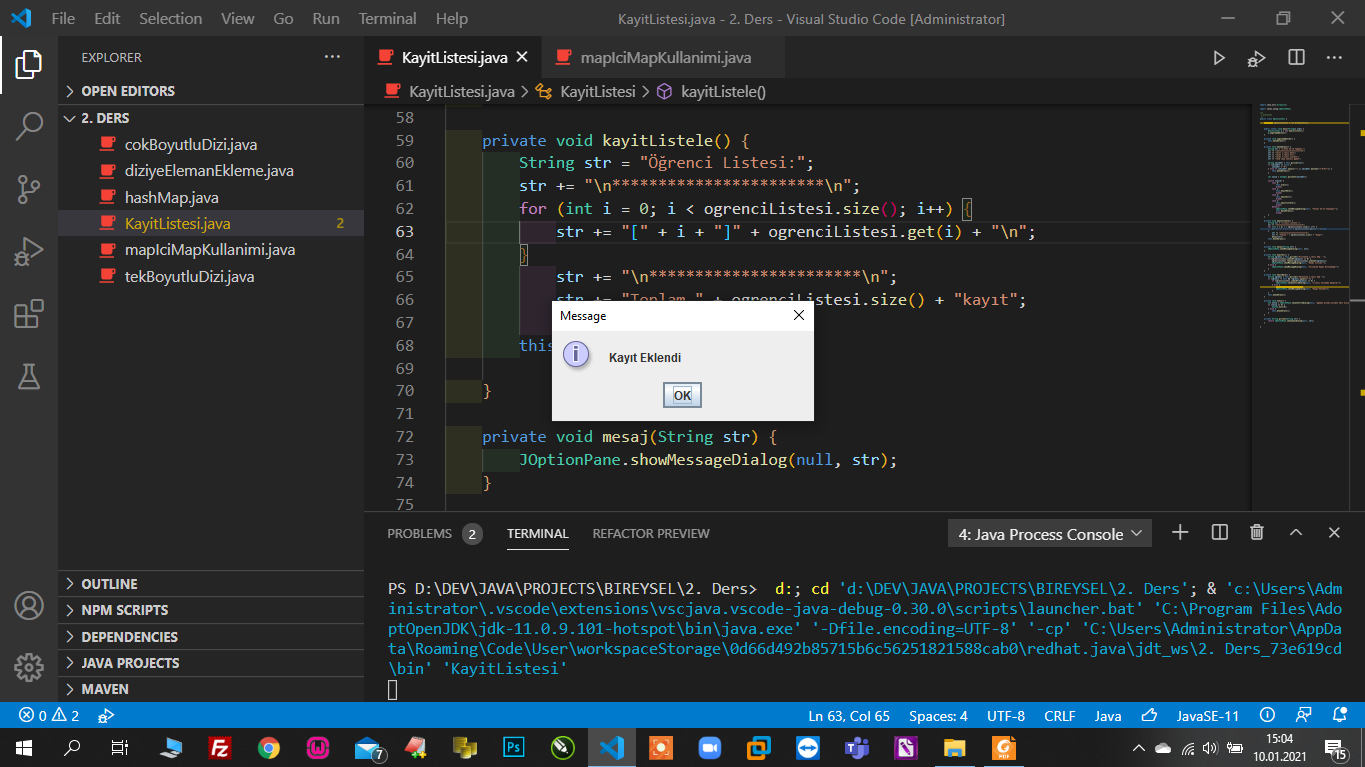Viewport: 1365px width, 767px height.
Task: Switch to the mapIciMapKullanimi.java tab
Action: 665,58
